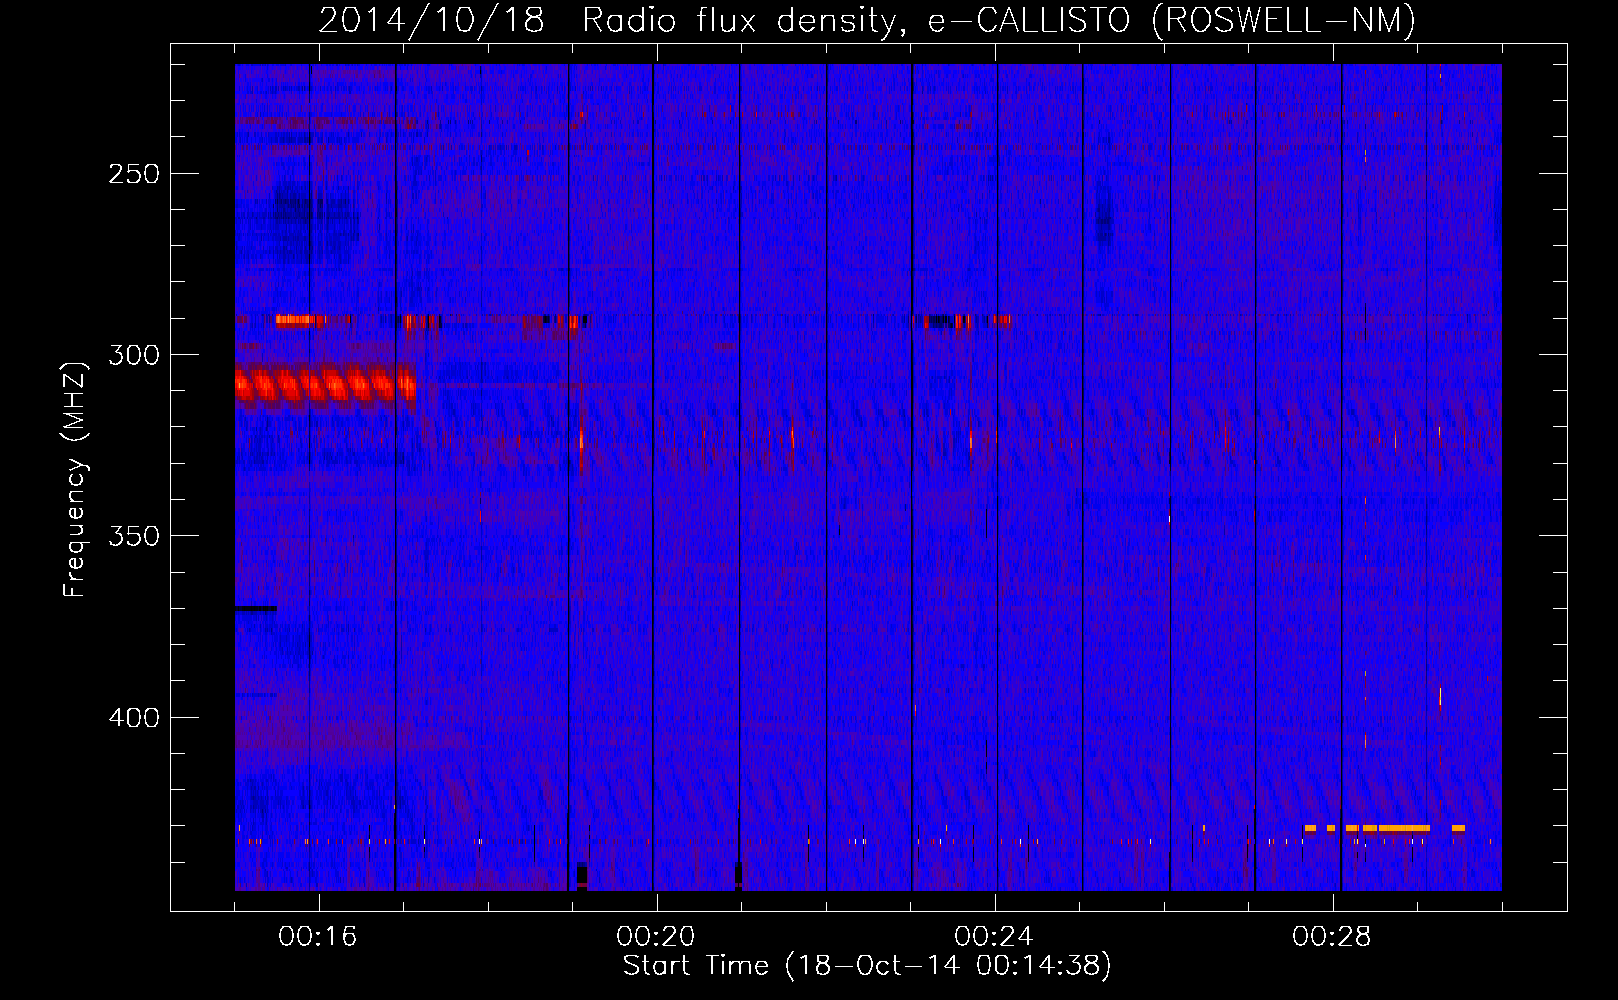Viewport: 1618px width, 1000px height.
Task: Click the 250 frequency tick label
Action: pos(134,173)
